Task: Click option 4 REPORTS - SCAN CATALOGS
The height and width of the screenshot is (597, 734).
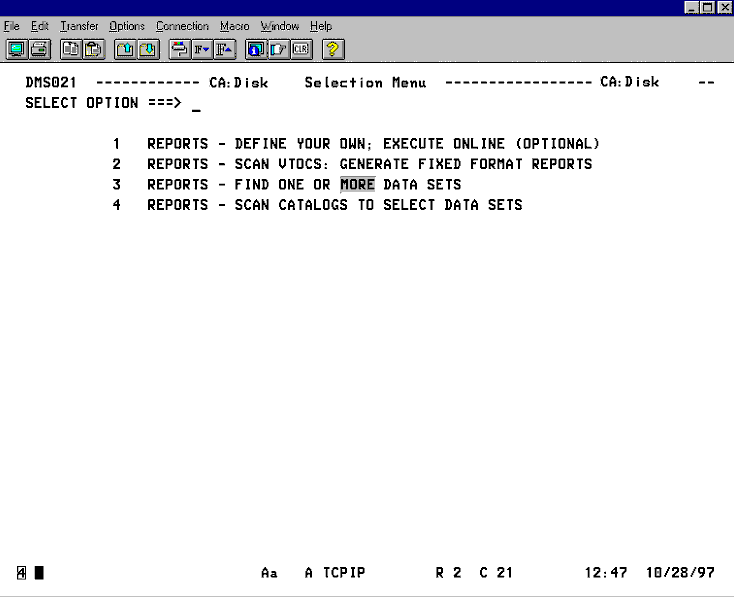Action: (x=317, y=205)
